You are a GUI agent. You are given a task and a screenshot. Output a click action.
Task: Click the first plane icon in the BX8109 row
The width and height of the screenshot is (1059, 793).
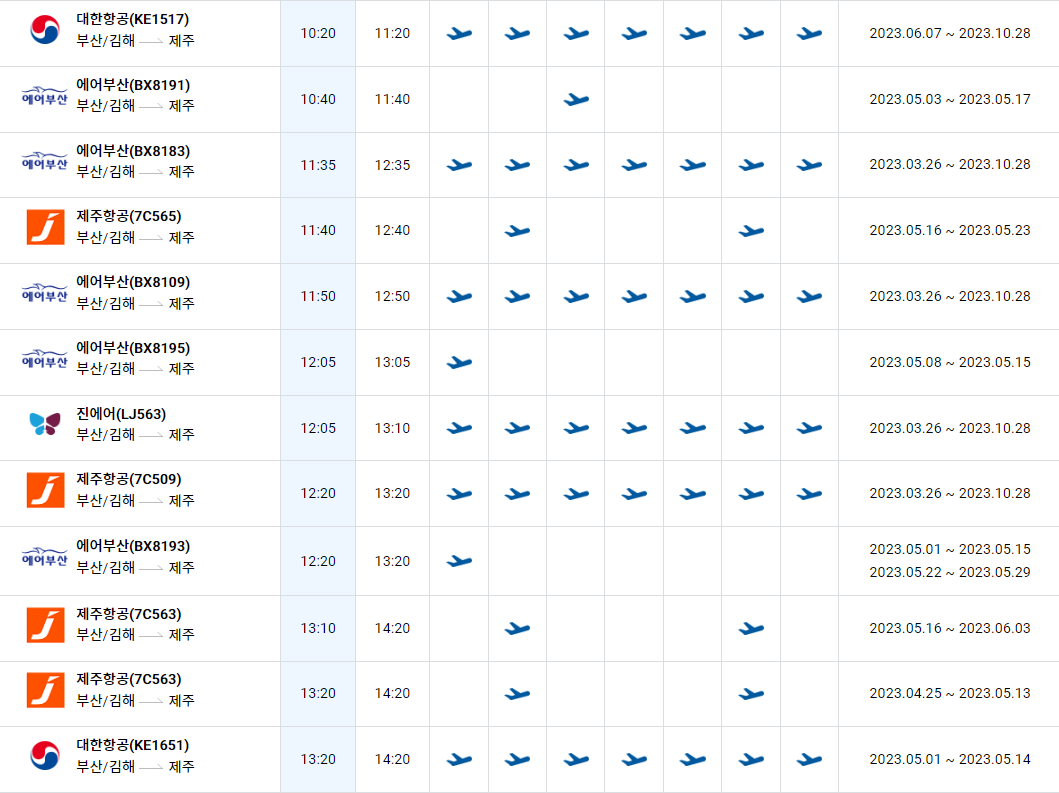(459, 297)
